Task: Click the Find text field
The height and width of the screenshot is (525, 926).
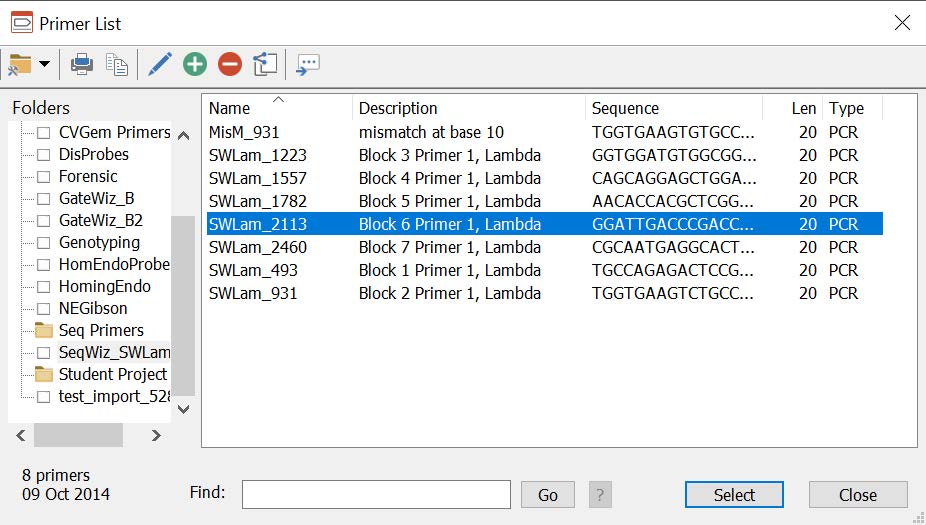Action: 376,494
